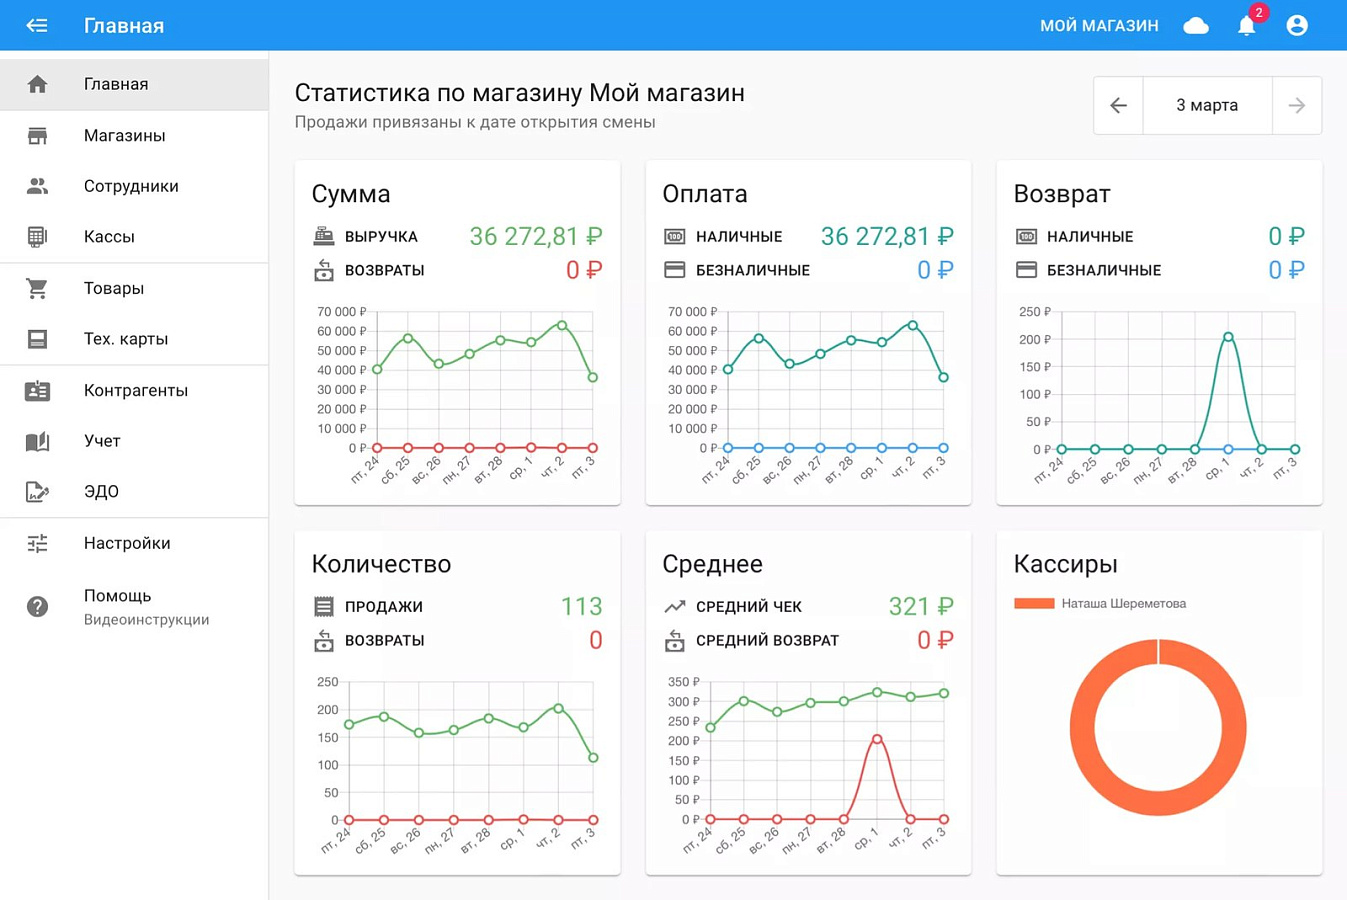Open notifications bell with badge 2
1347x900 pixels.
click(x=1247, y=26)
